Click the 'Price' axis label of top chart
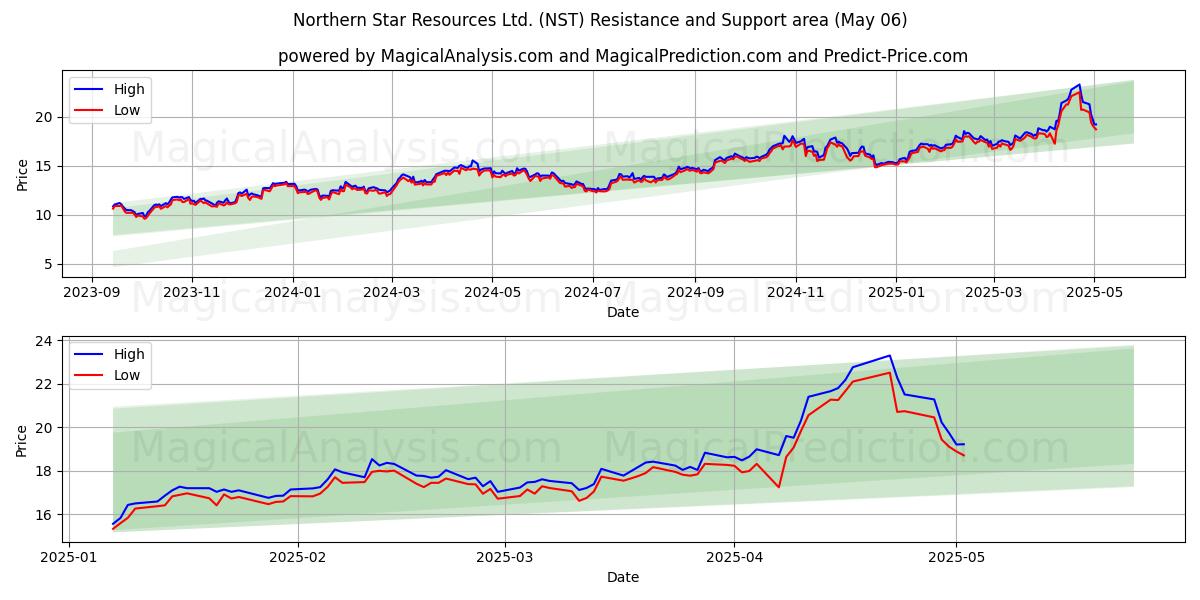Image resolution: width=1200 pixels, height=600 pixels. tap(22, 174)
